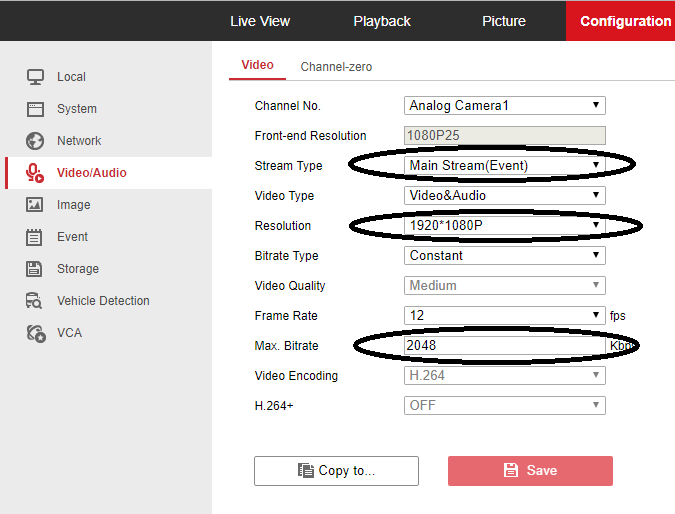675x514 pixels.
Task: Click the VCA icon in sidebar
Action: click(35, 333)
